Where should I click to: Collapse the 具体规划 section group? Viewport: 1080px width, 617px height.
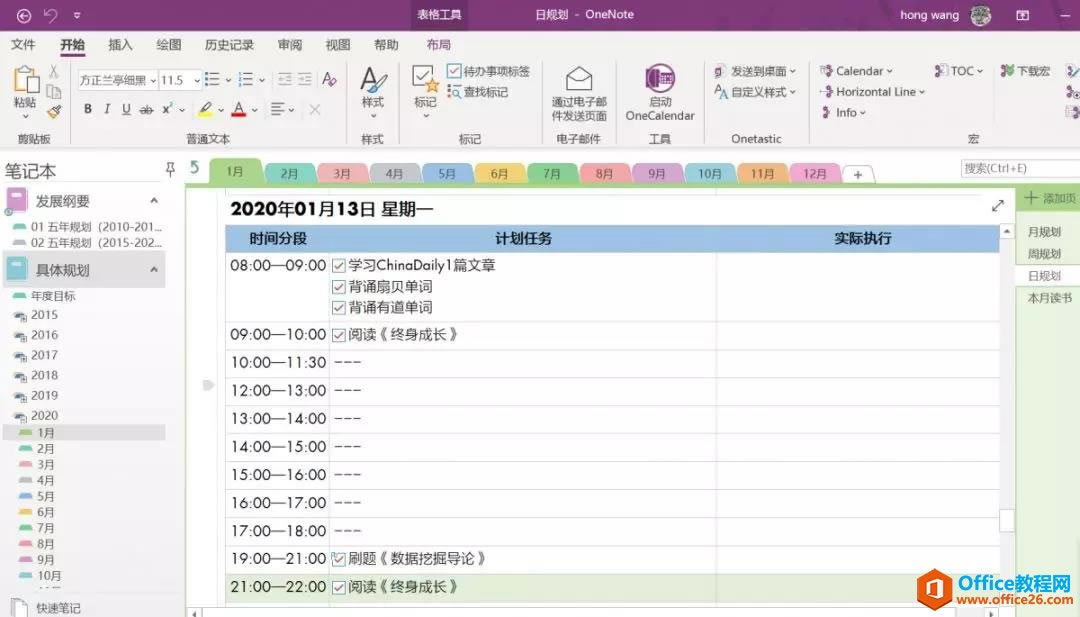[155, 269]
